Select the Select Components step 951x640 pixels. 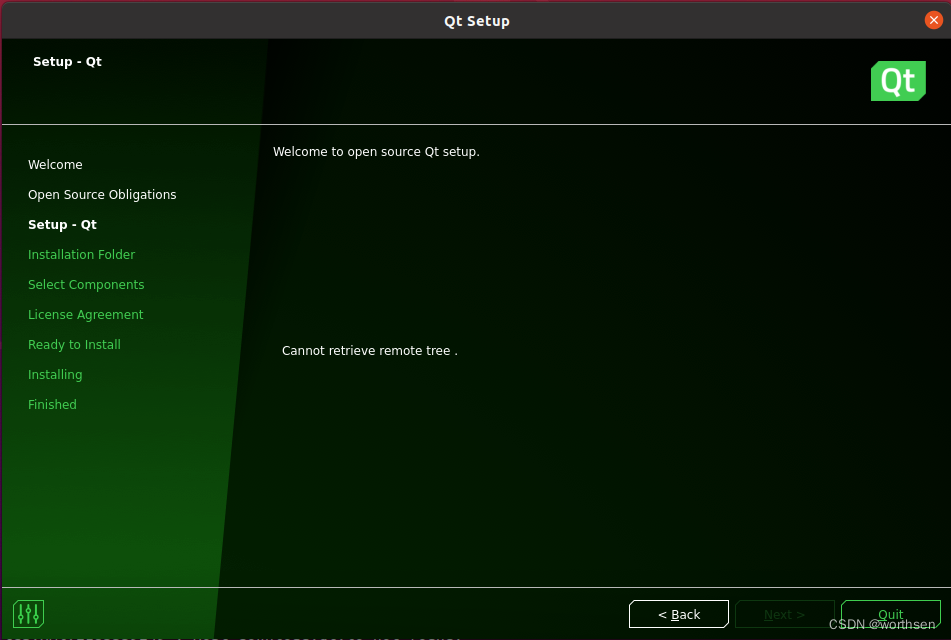coord(86,285)
